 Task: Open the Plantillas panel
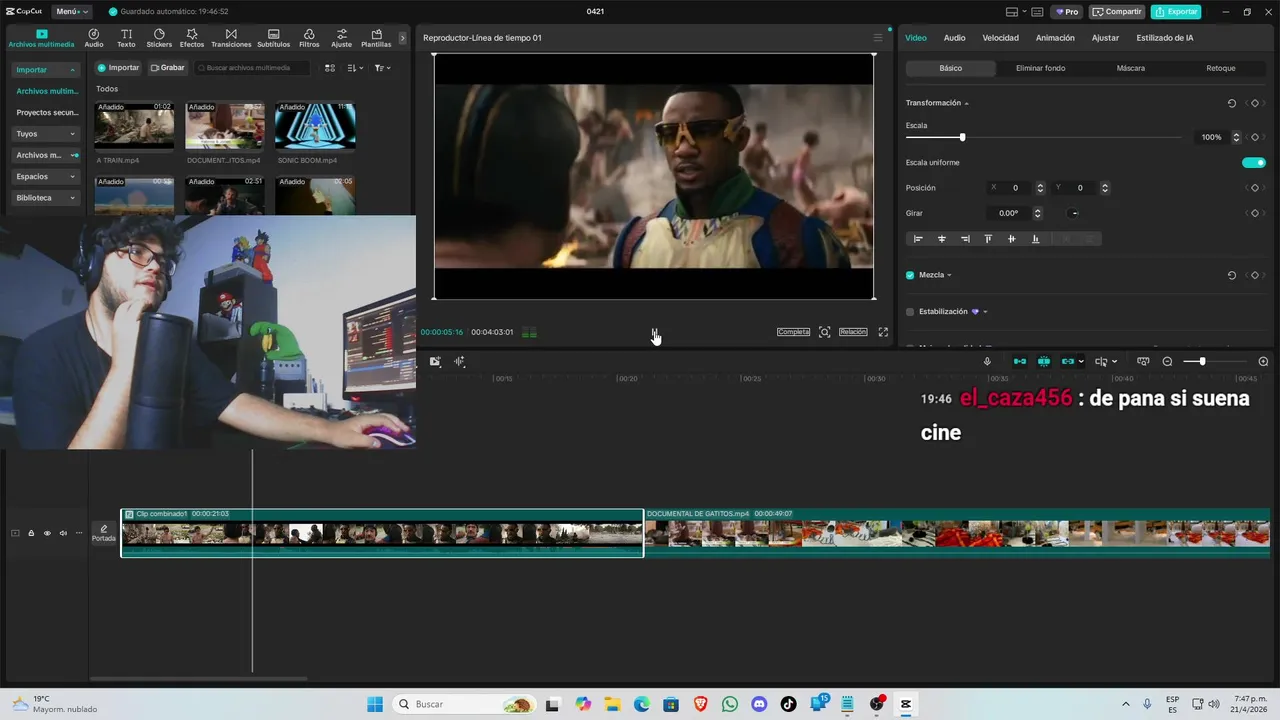376,38
